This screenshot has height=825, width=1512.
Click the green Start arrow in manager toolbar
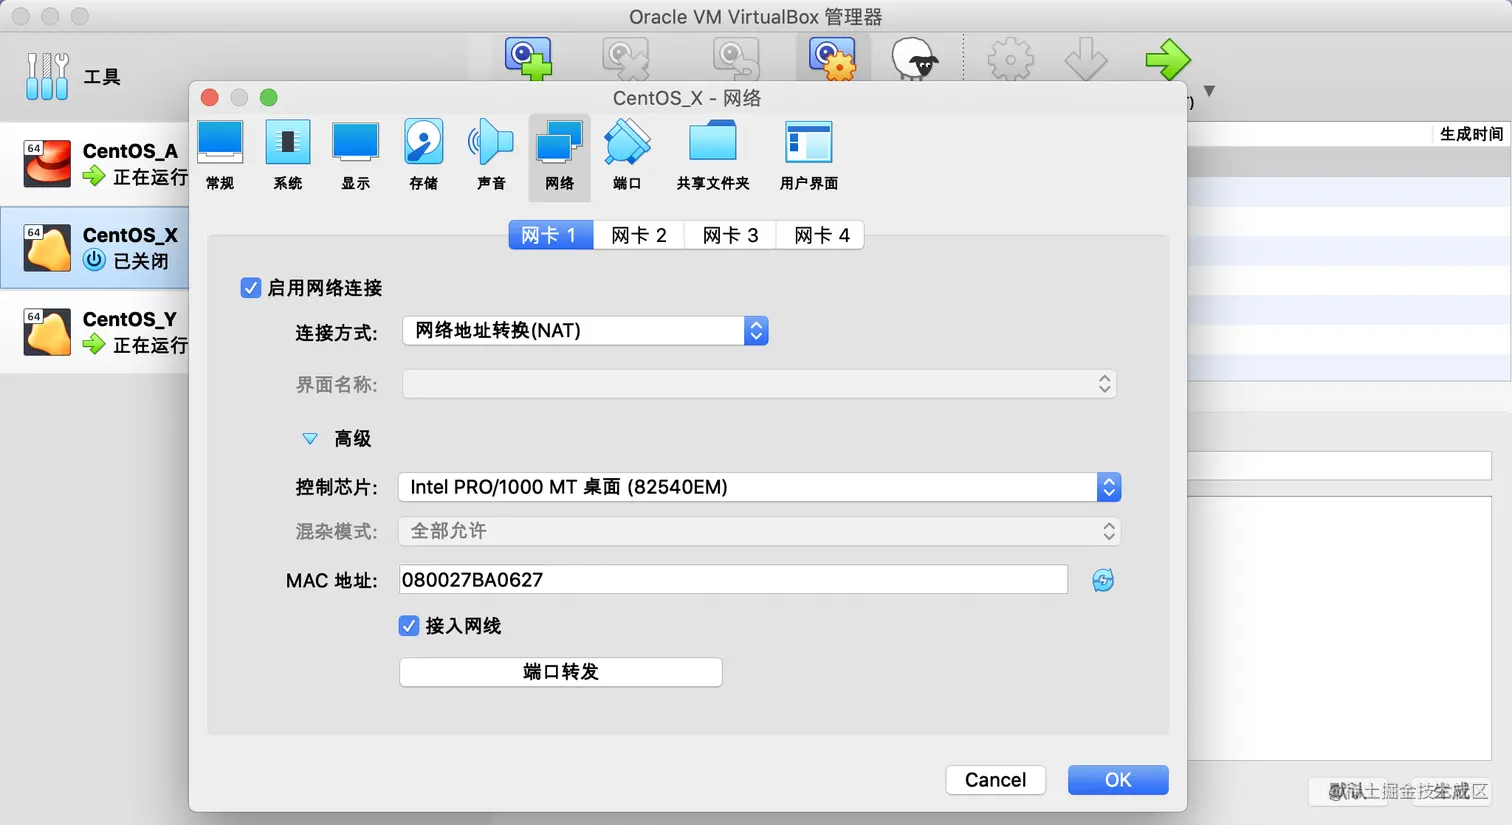[1168, 59]
